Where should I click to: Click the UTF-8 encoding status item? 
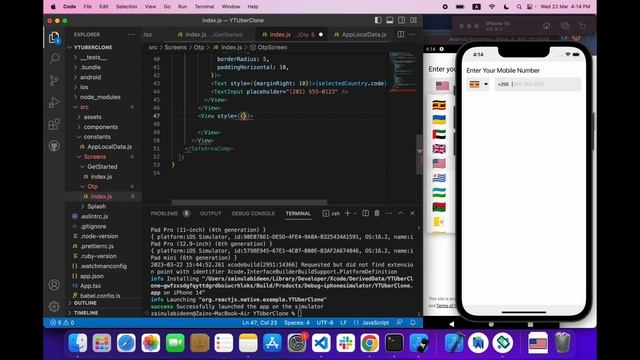tap(325, 322)
